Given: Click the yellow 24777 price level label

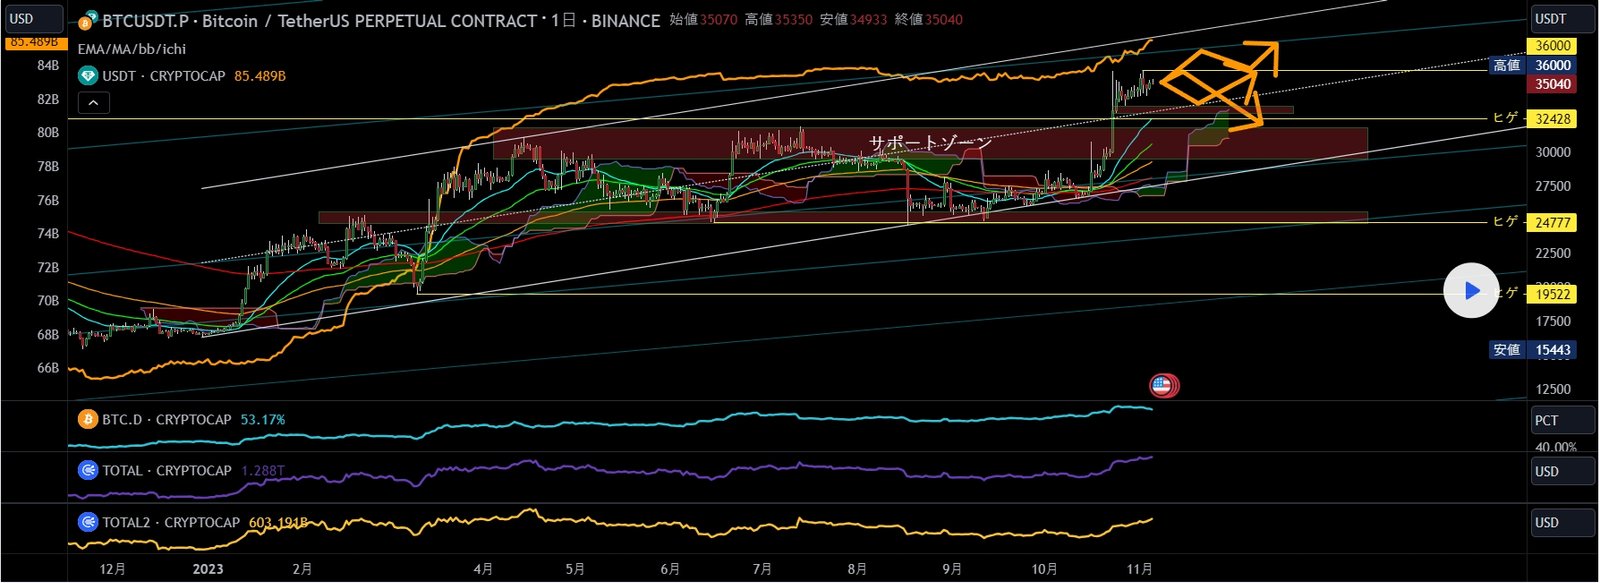Looking at the screenshot, I should [x=1552, y=223].
